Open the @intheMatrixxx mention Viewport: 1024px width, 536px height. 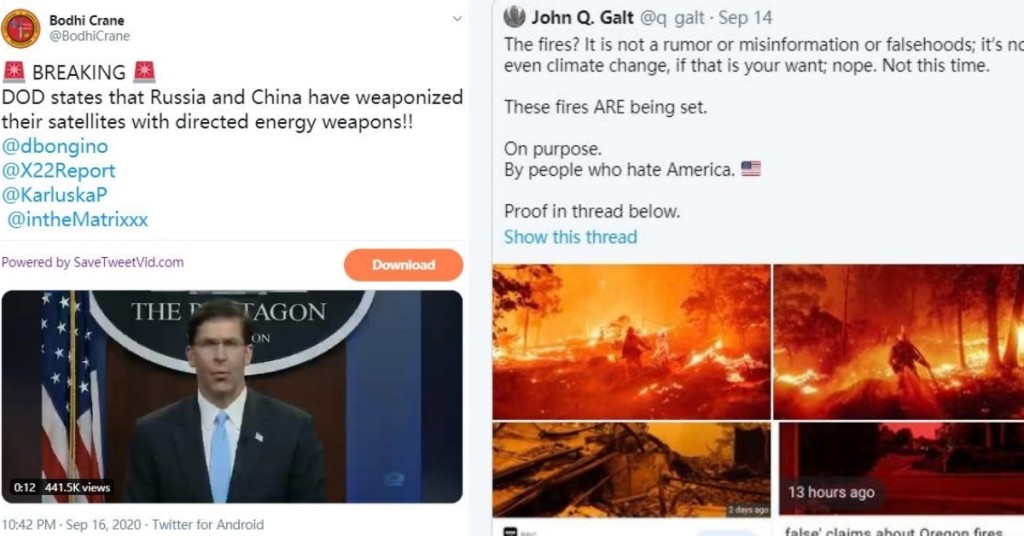tap(78, 219)
